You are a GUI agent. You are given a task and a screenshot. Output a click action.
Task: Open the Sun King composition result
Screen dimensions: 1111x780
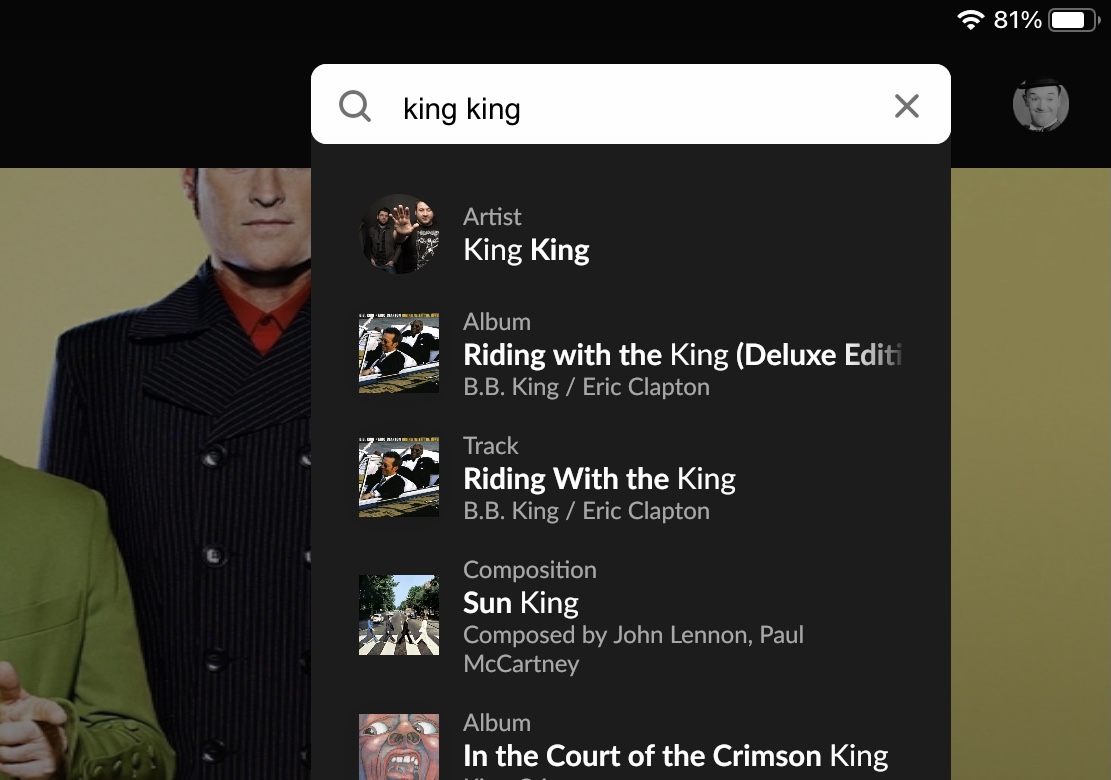tap(521, 602)
